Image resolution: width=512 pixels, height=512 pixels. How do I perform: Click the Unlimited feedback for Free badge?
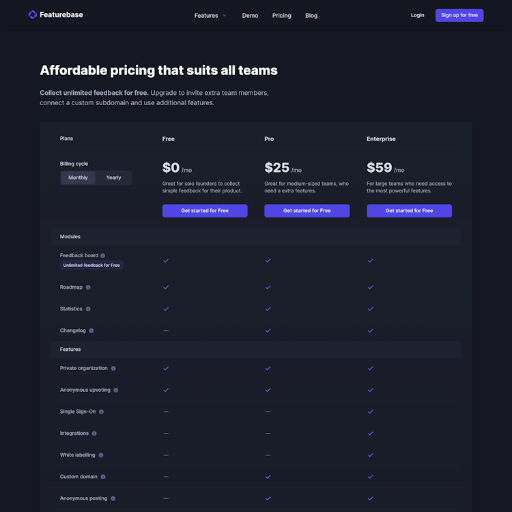pyautogui.click(x=91, y=265)
